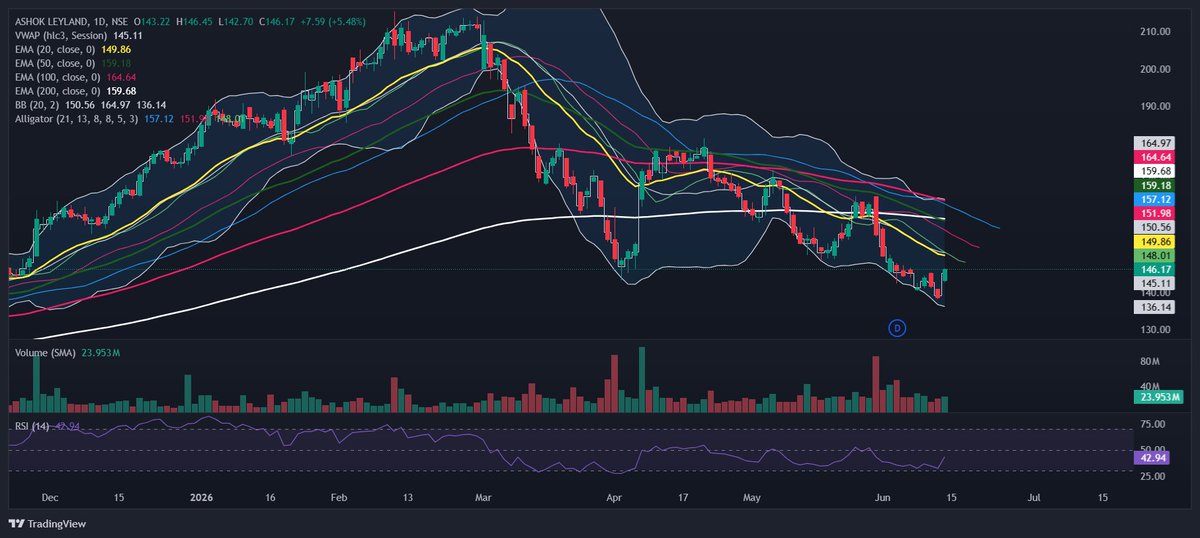
Task: Click the 210.00 tick on the price axis
Action: click(x=1156, y=32)
